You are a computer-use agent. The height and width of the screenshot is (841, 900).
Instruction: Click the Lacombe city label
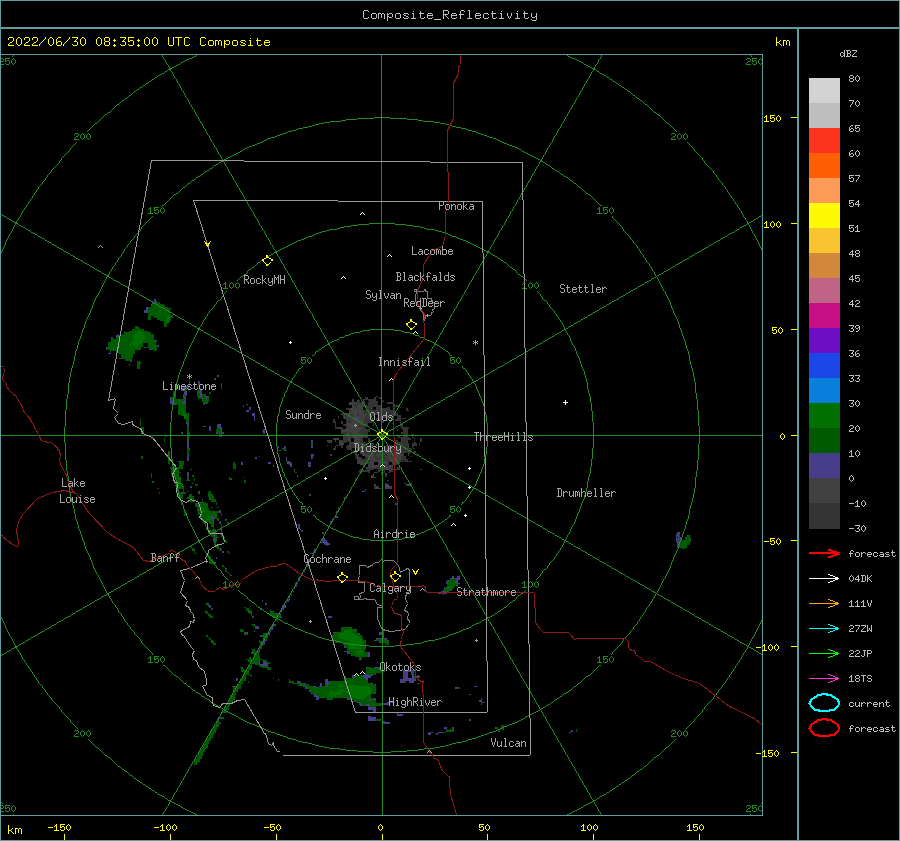[x=432, y=251]
